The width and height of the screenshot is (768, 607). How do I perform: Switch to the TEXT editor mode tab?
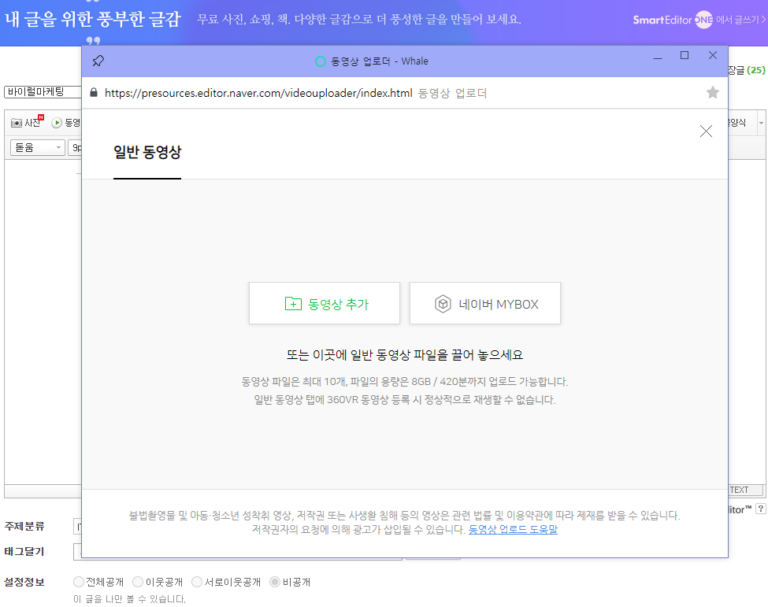tap(745, 489)
